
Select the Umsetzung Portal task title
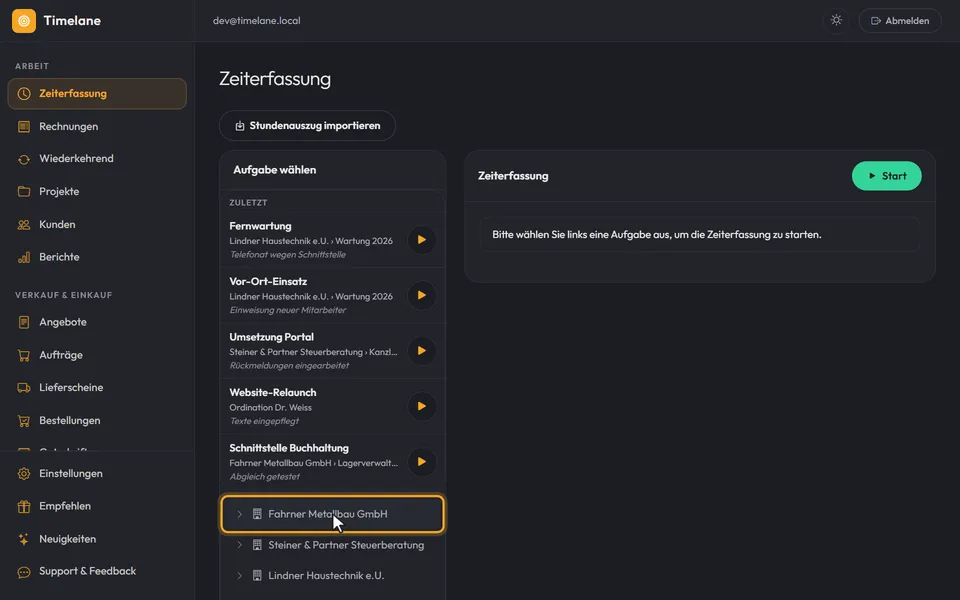(x=271, y=337)
